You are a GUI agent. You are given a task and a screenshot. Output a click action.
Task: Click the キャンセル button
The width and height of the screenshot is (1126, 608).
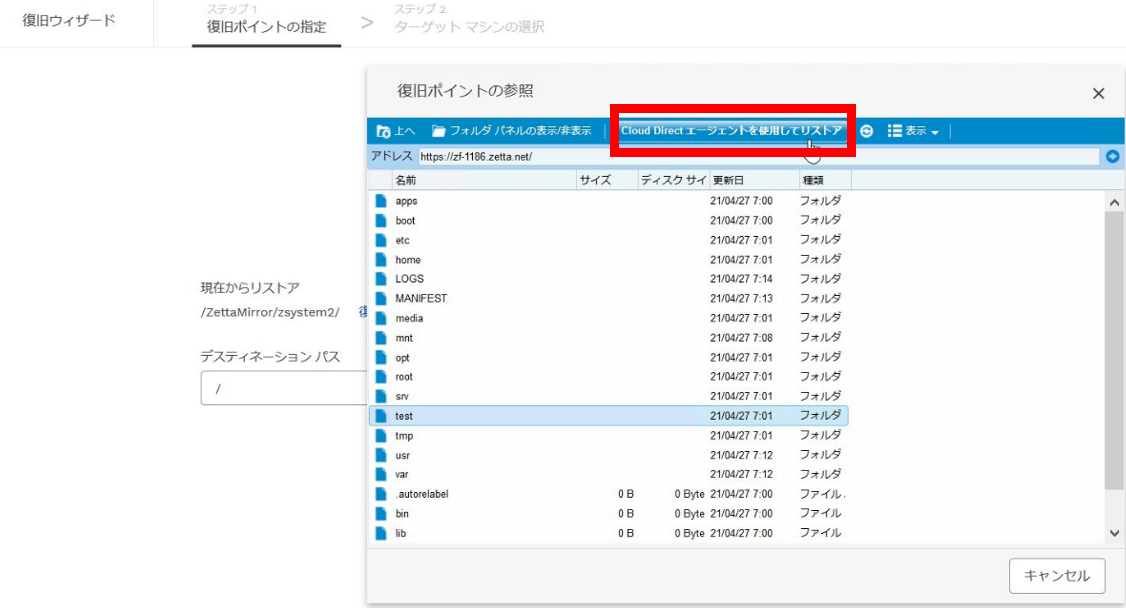click(1057, 576)
